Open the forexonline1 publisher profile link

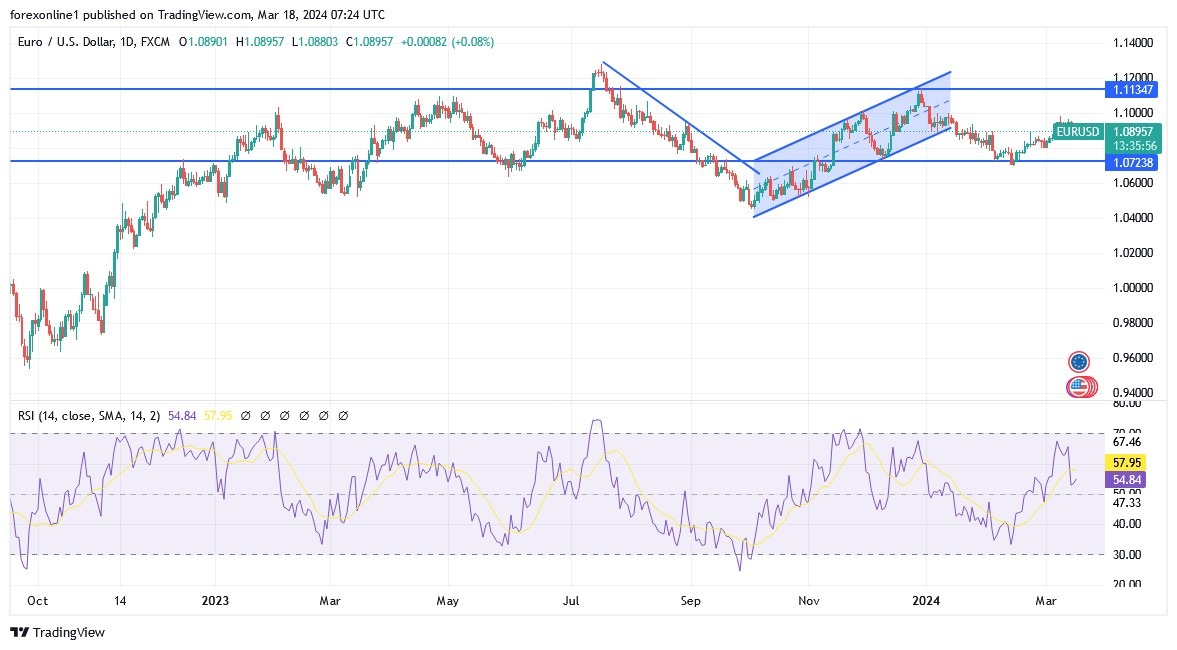38,14
